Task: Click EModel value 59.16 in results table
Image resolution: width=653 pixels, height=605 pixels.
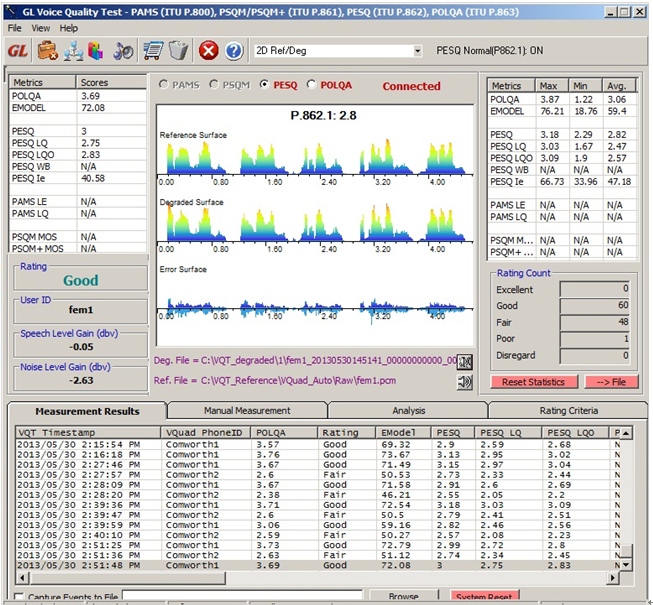Action: click(x=396, y=525)
